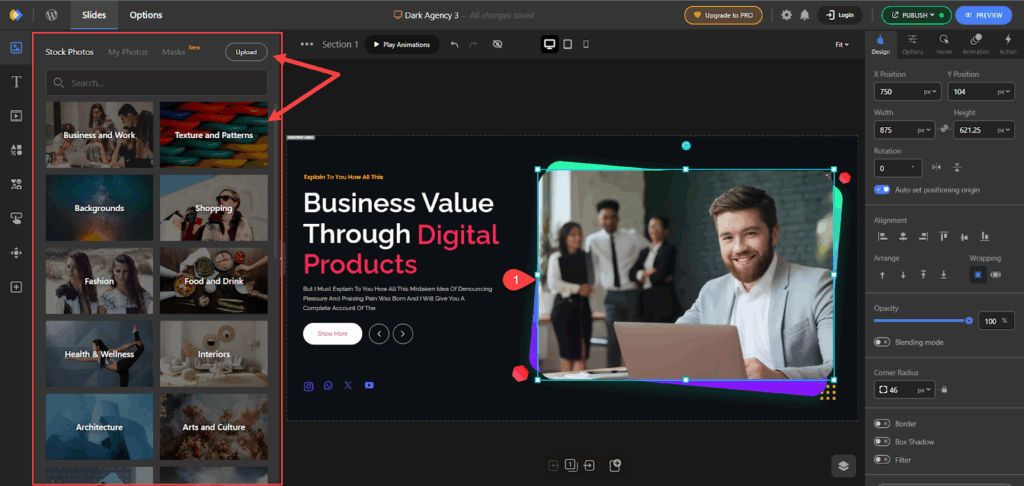Click the Upload button
The height and width of the screenshot is (486, 1024).
point(246,52)
